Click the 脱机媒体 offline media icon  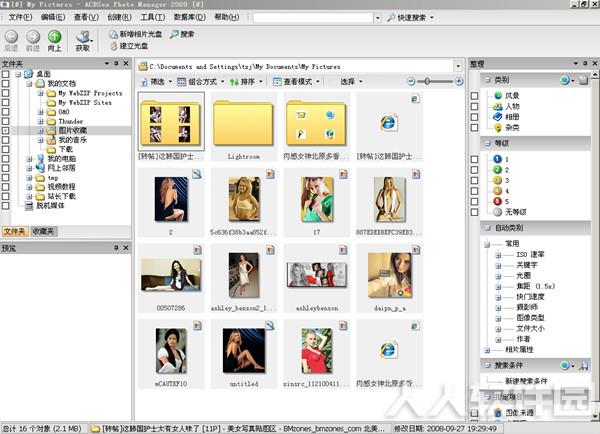click(x=29, y=206)
